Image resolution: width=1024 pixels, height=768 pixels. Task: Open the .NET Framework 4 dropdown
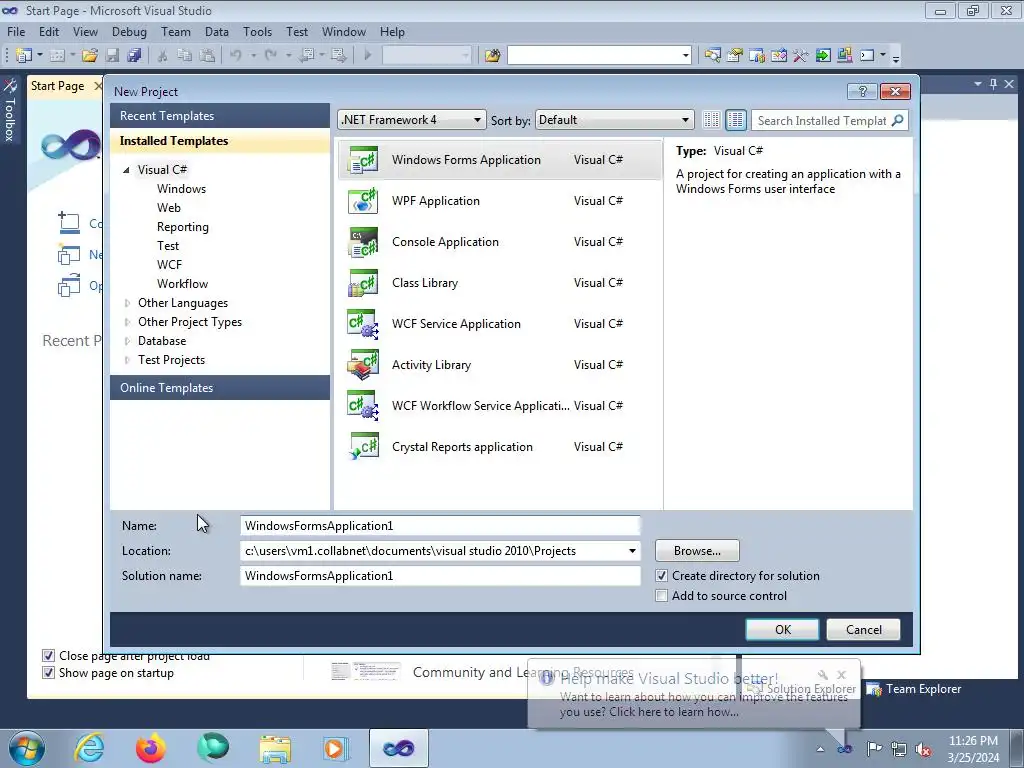412,120
